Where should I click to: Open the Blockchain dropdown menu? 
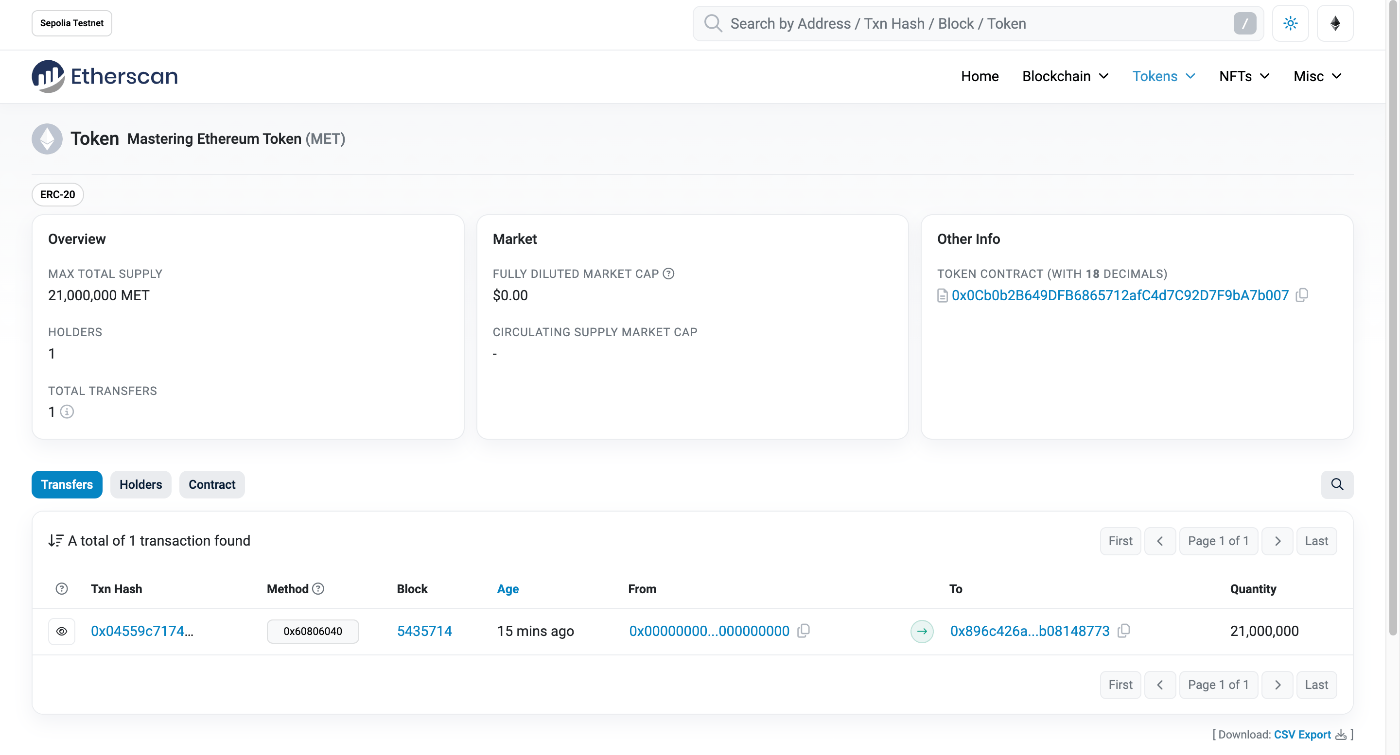point(1065,76)
